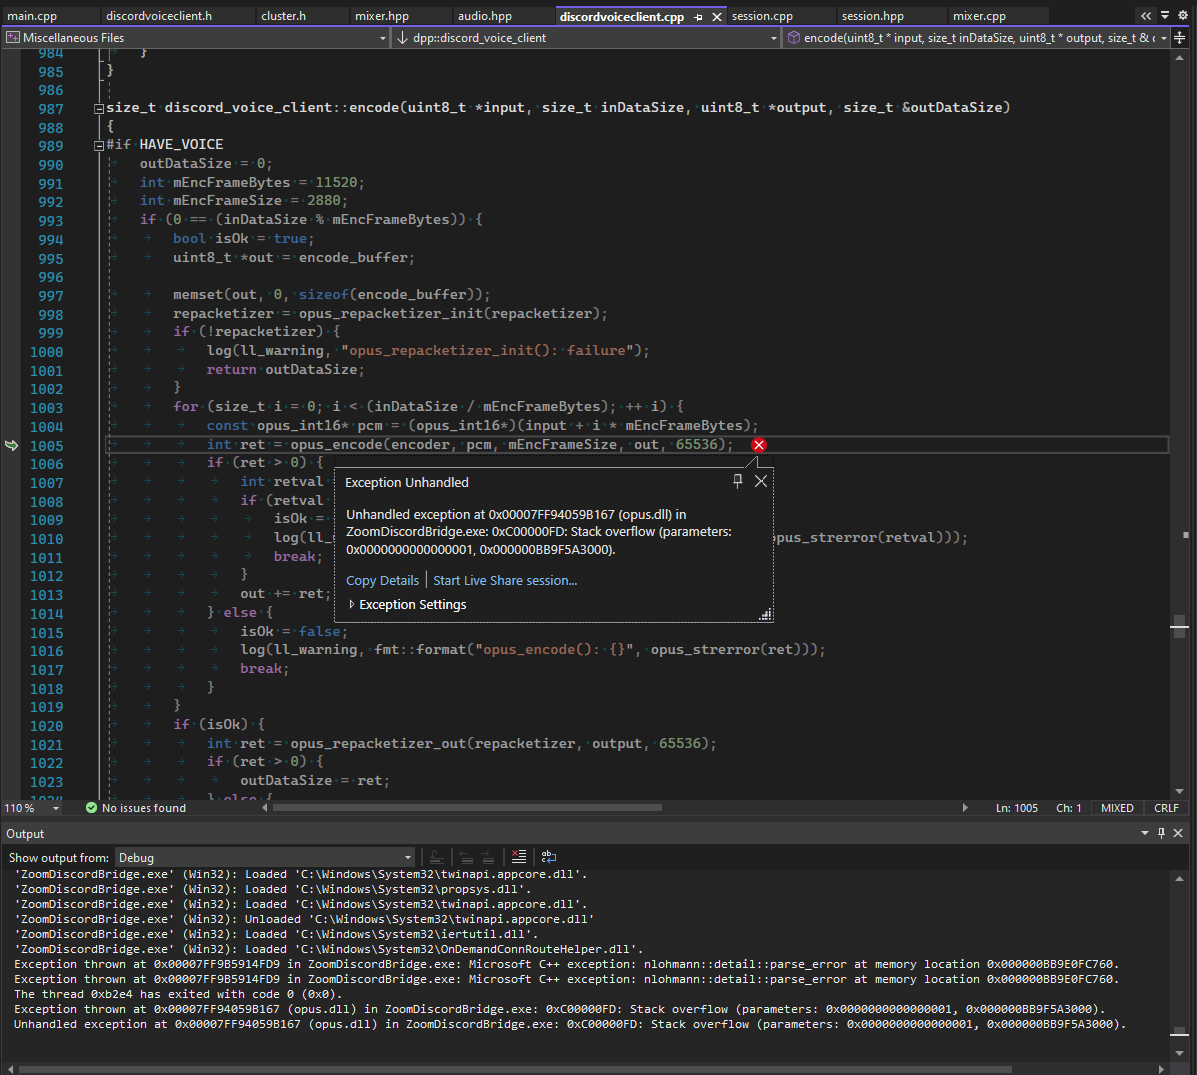Click the Miscellaneous Files project icon
Viewport: 1197px width, 1075px height.
coord(13,37)
